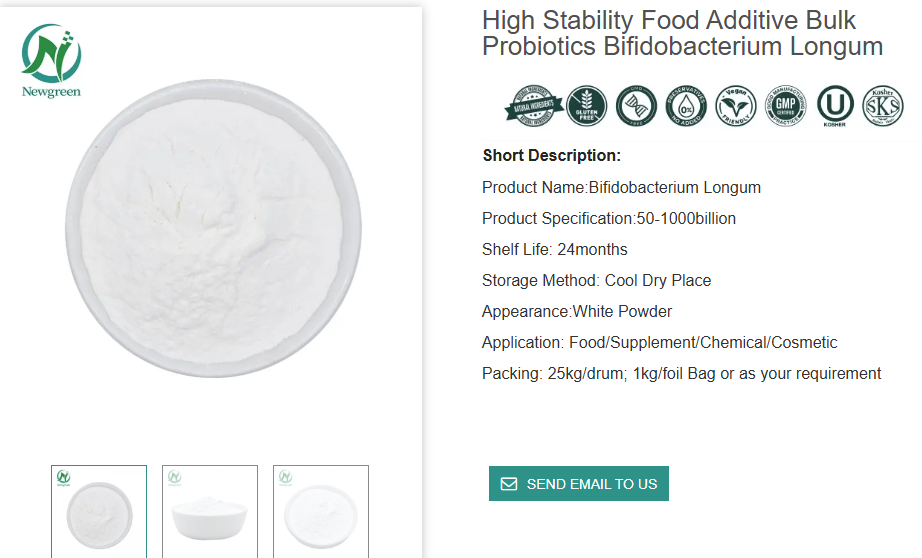Select the powder bowl thumbnail

click(x=210, y=511)
